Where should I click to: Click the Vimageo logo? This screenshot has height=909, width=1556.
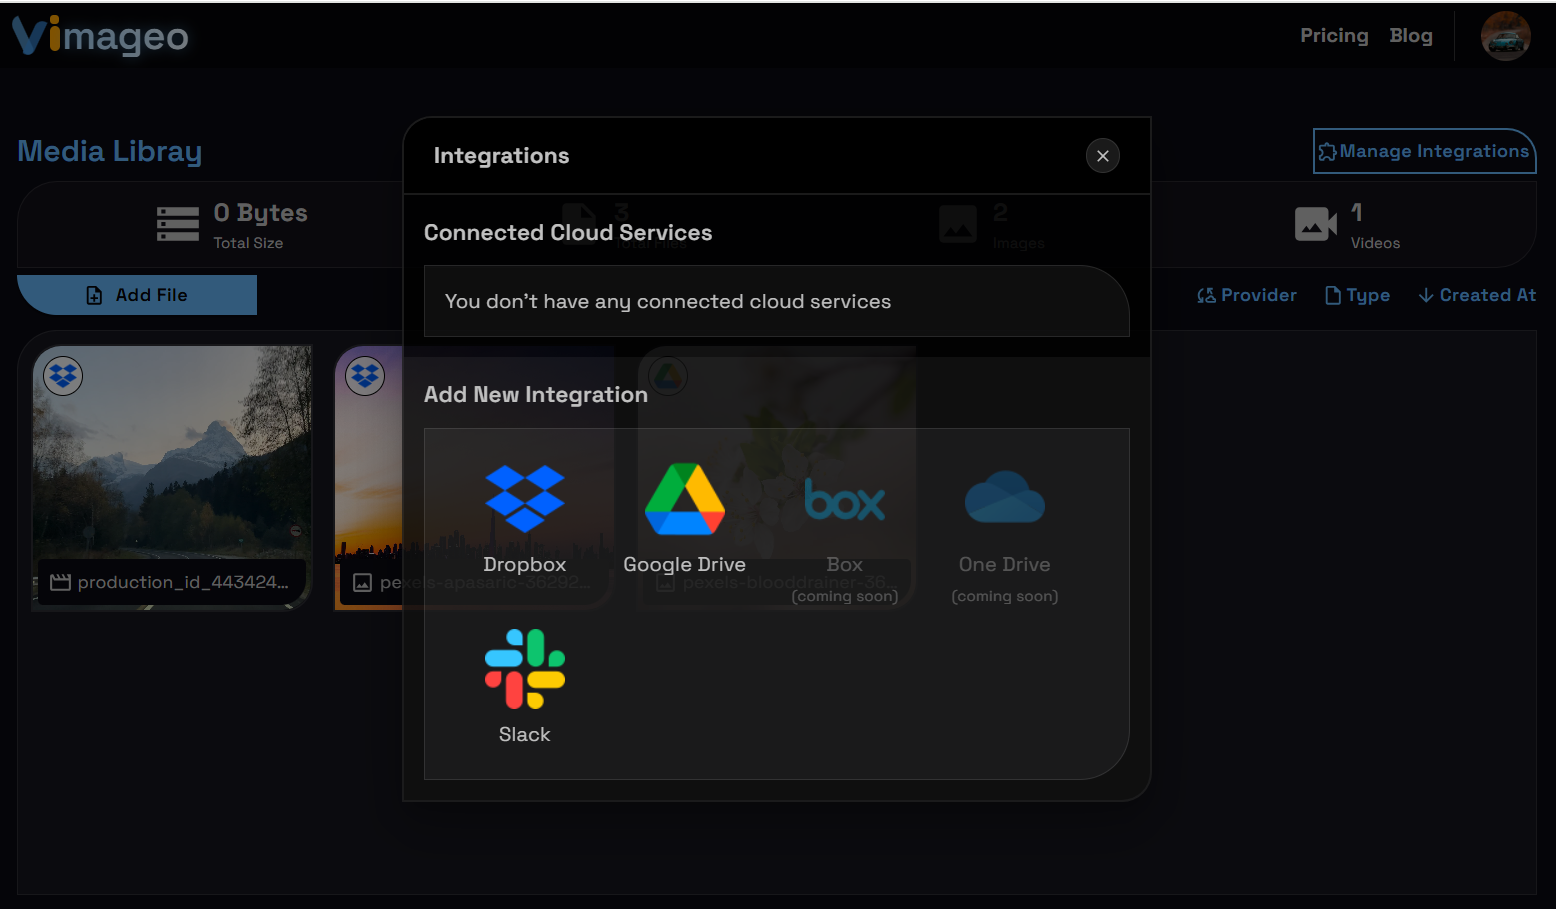pos(100,36)
